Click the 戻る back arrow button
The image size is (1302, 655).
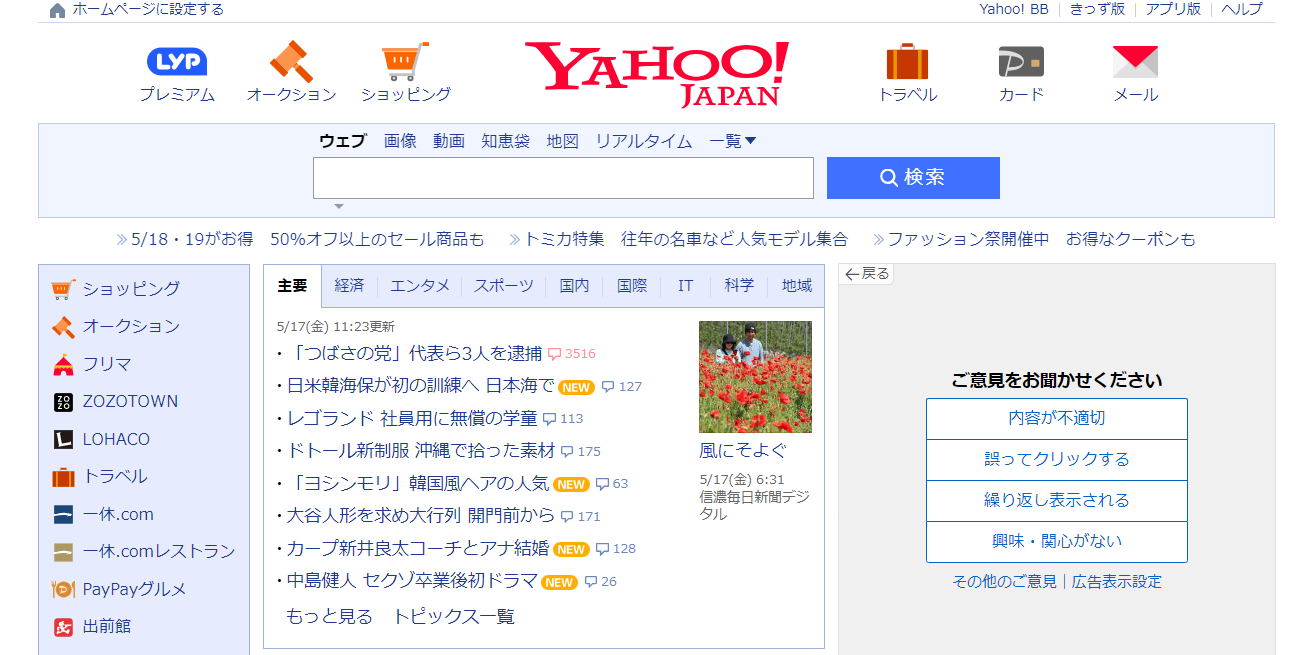point(866,273)
